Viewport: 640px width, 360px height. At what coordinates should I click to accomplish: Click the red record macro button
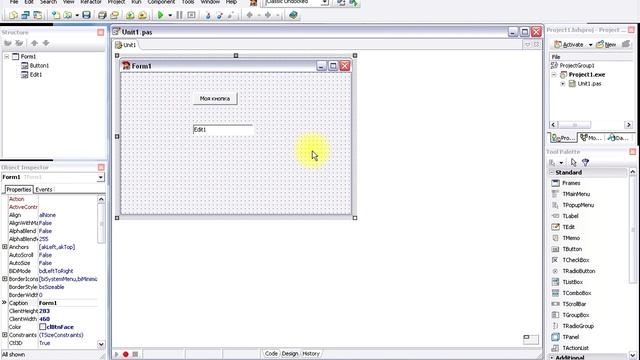point(126,354)
